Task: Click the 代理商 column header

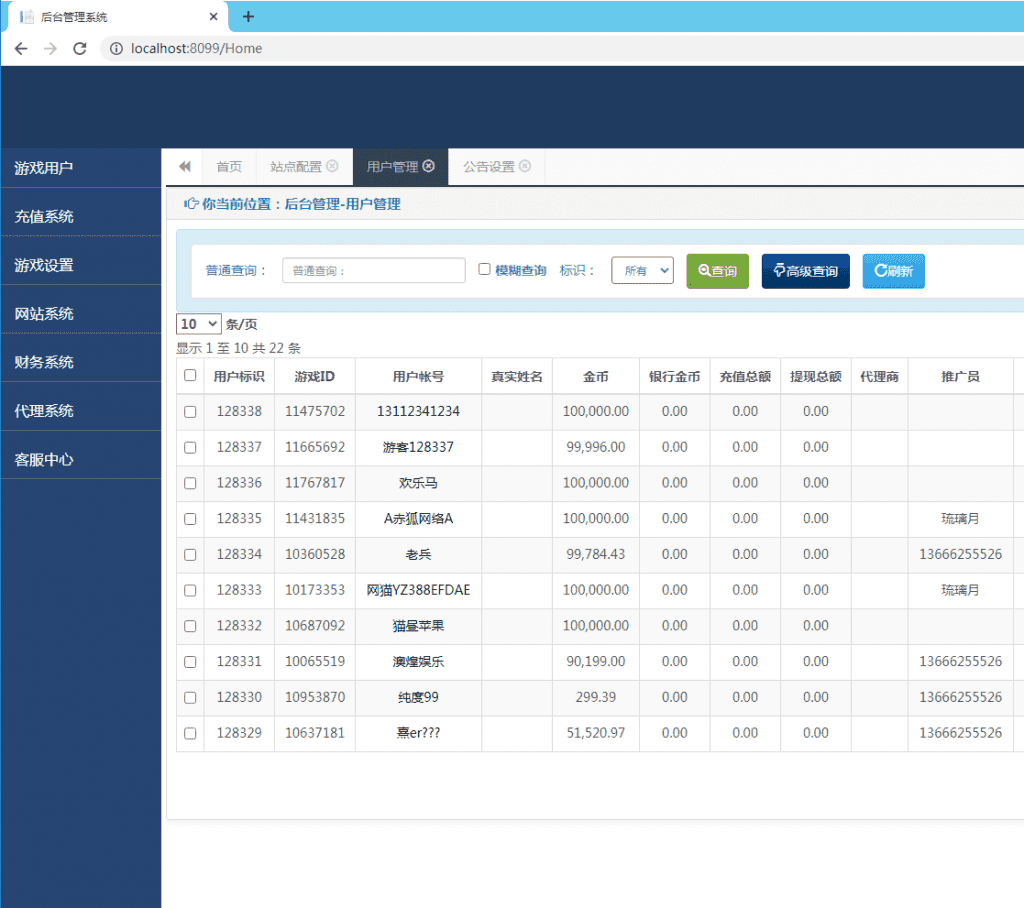Action: point(879,376)
